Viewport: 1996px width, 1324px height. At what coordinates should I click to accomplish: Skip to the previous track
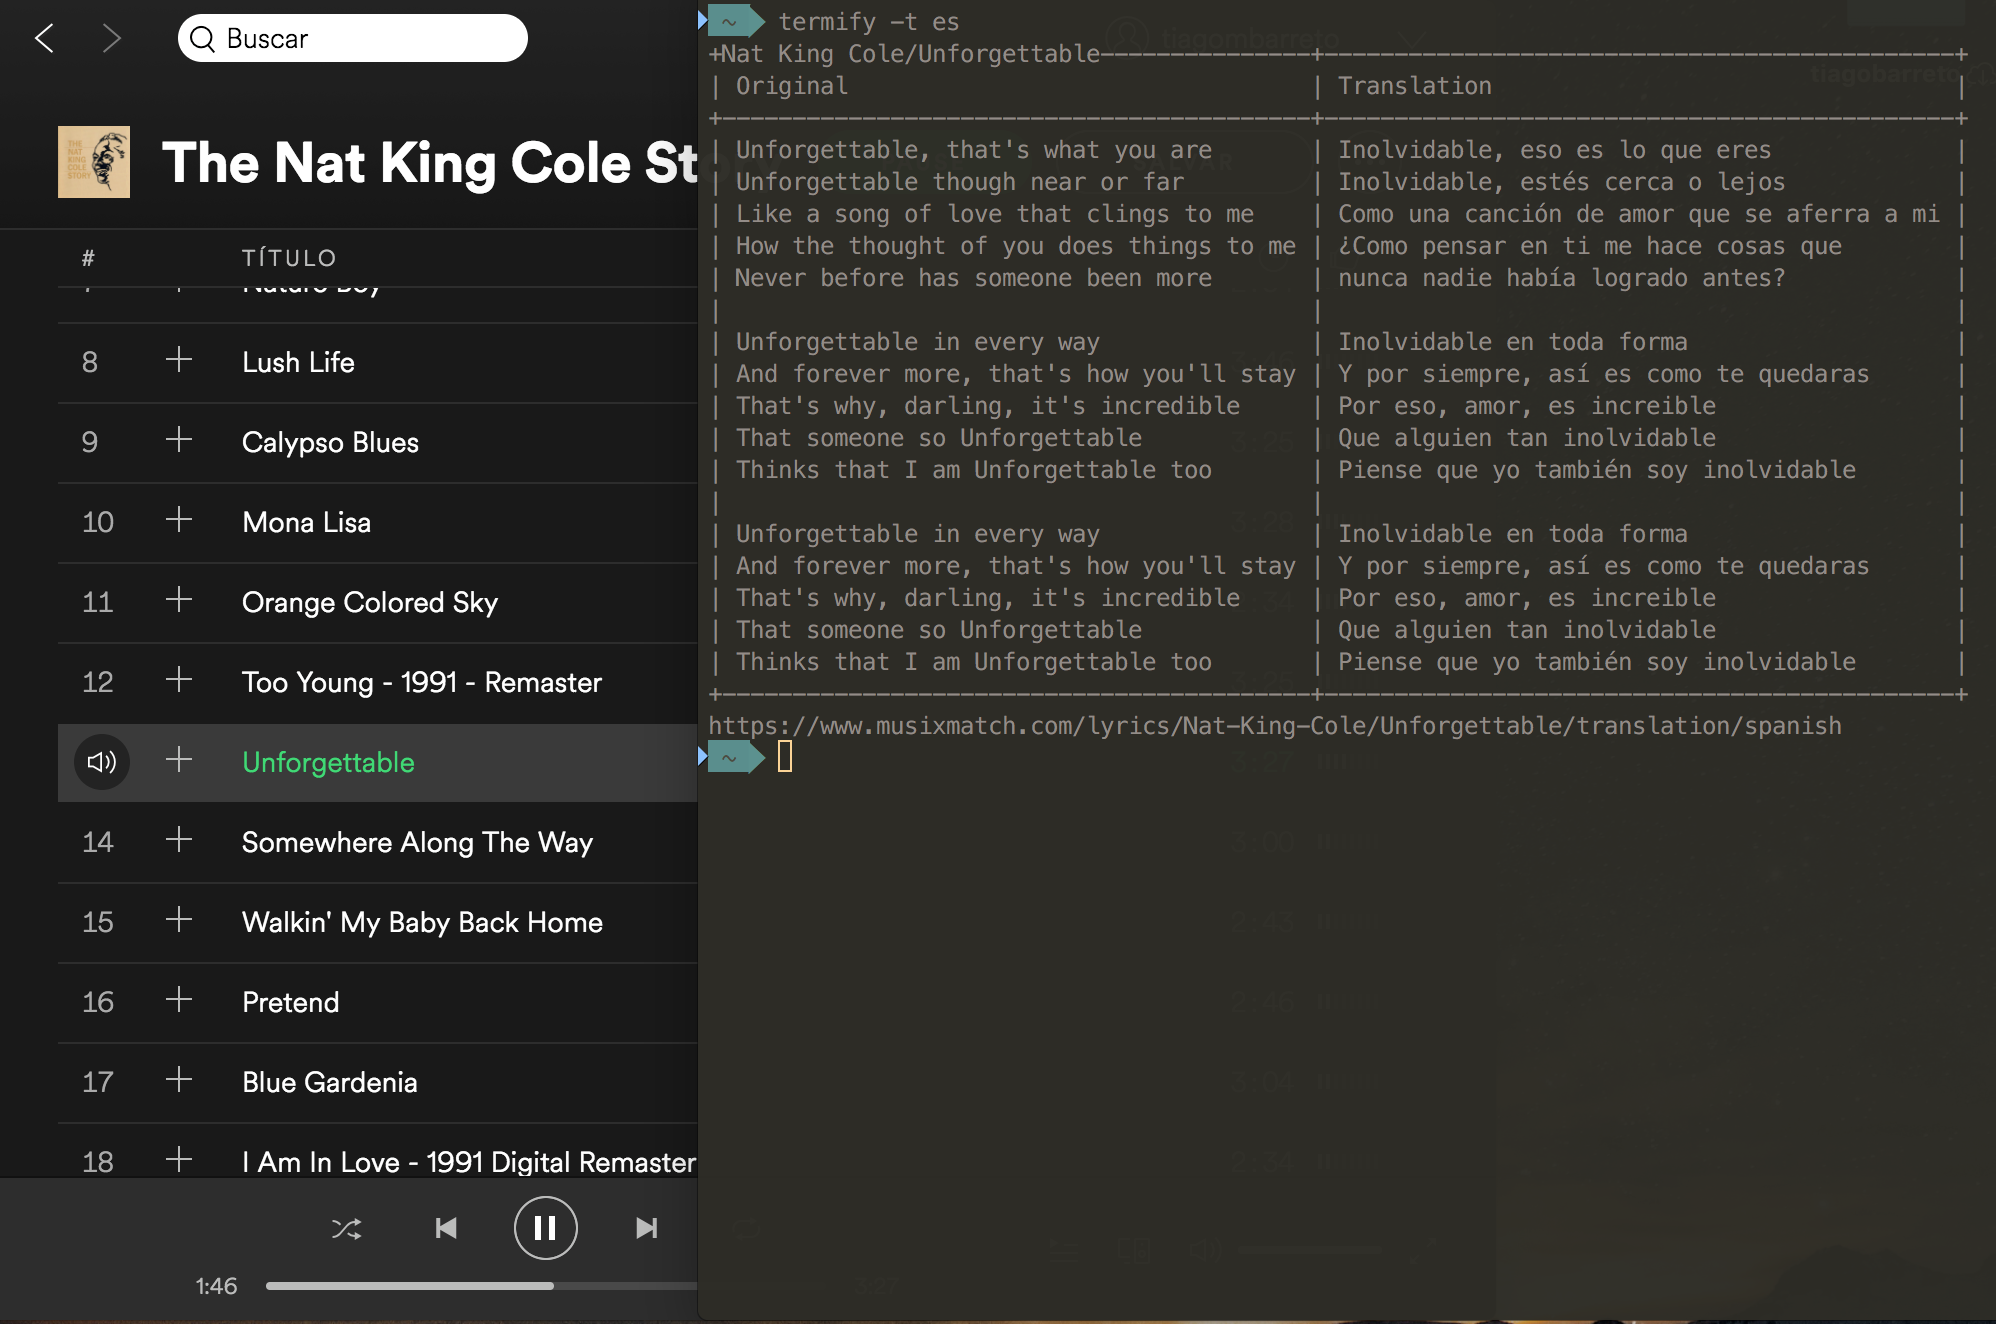click(446, 1228)
